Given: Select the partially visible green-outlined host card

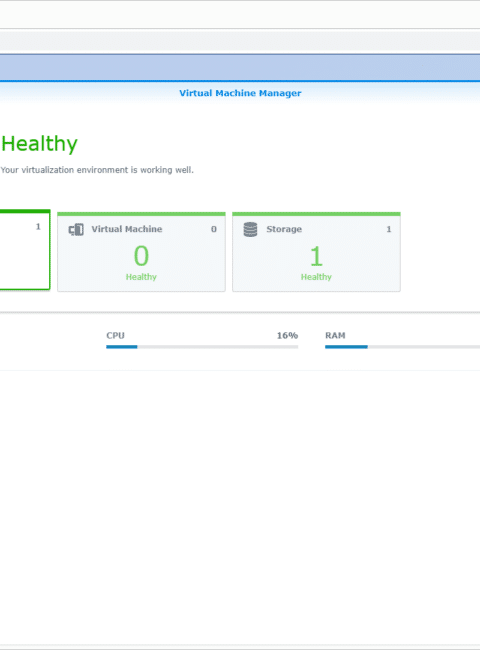Looking at the screenshot, I should 25,250.
